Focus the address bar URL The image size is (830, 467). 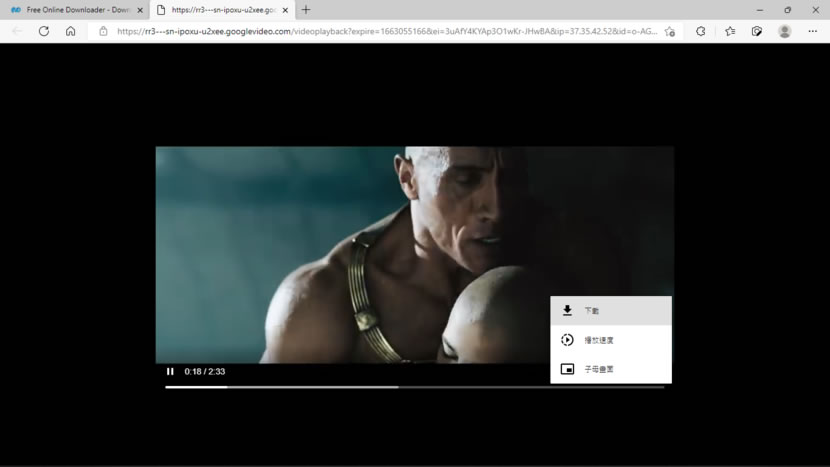(x=387, y=31)
